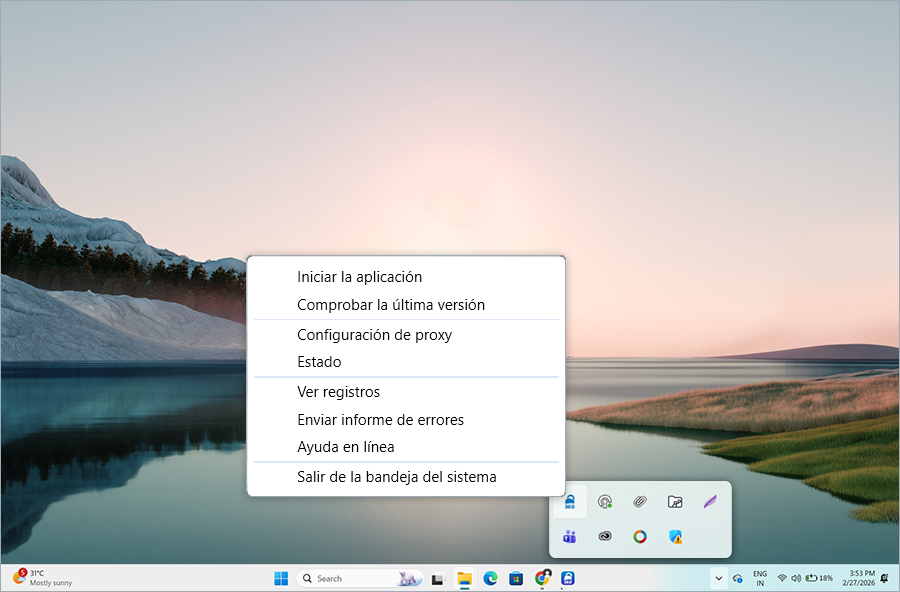Choose 'Comprobar la última versión'
Image resolution: width=900 pixels, height=592 pixels.
tap(390, 305)
